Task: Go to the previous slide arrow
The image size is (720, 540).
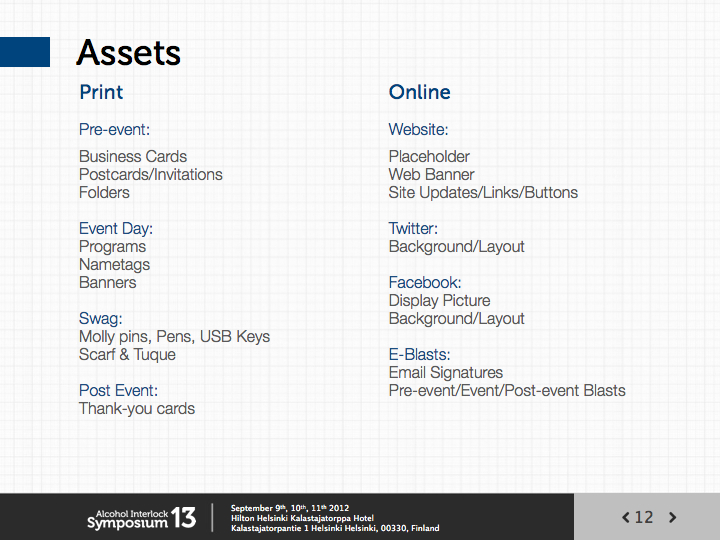Action: [x=625, y=518]
